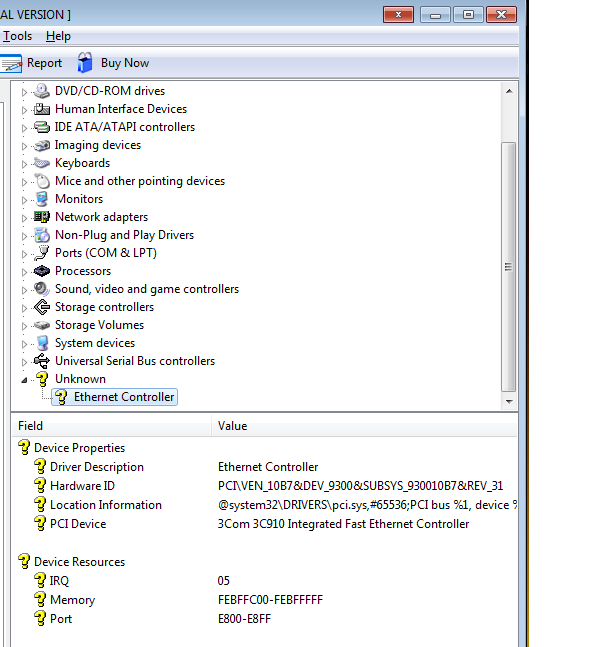This screenshot has height=647, width=614.
Task: Click the tree scrollbar up arrow
Action: 509,91
